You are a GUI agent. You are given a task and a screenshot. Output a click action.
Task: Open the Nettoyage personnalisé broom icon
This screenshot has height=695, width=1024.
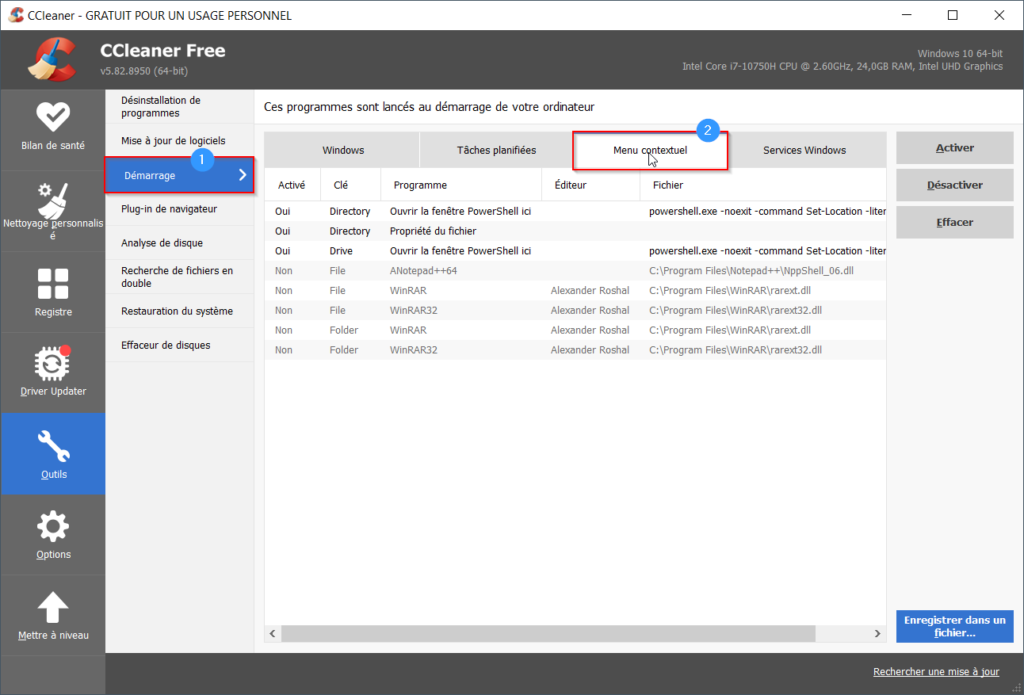coord(52,199)
